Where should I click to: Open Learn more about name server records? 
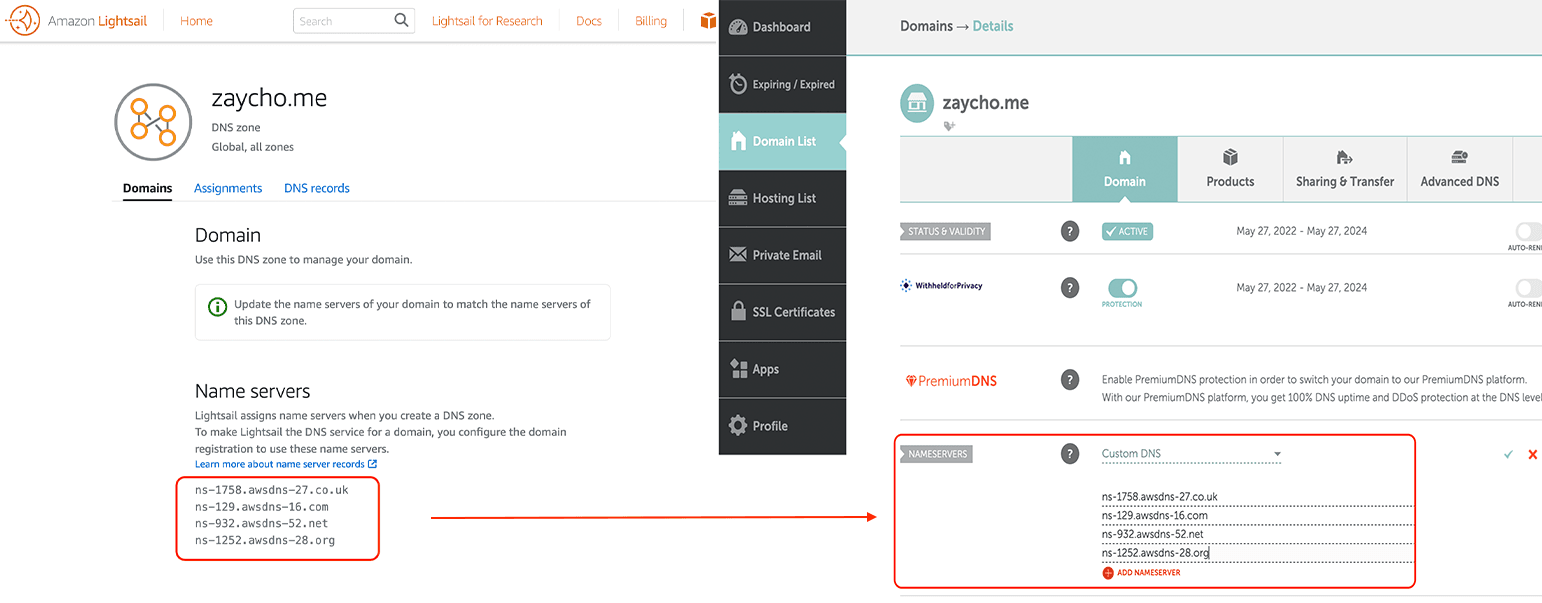(x=286, y=464)
